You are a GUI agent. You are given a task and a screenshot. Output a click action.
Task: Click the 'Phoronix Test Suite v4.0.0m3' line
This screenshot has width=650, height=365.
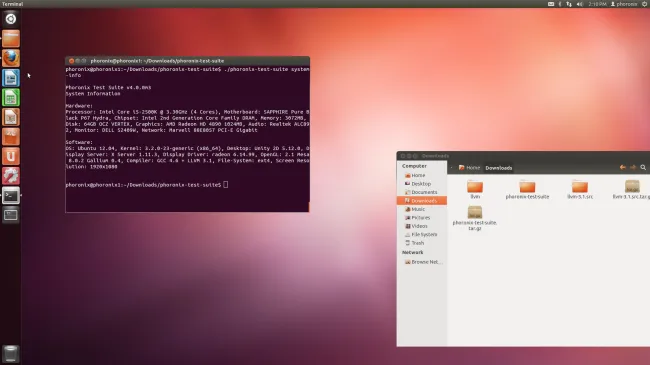108,88
